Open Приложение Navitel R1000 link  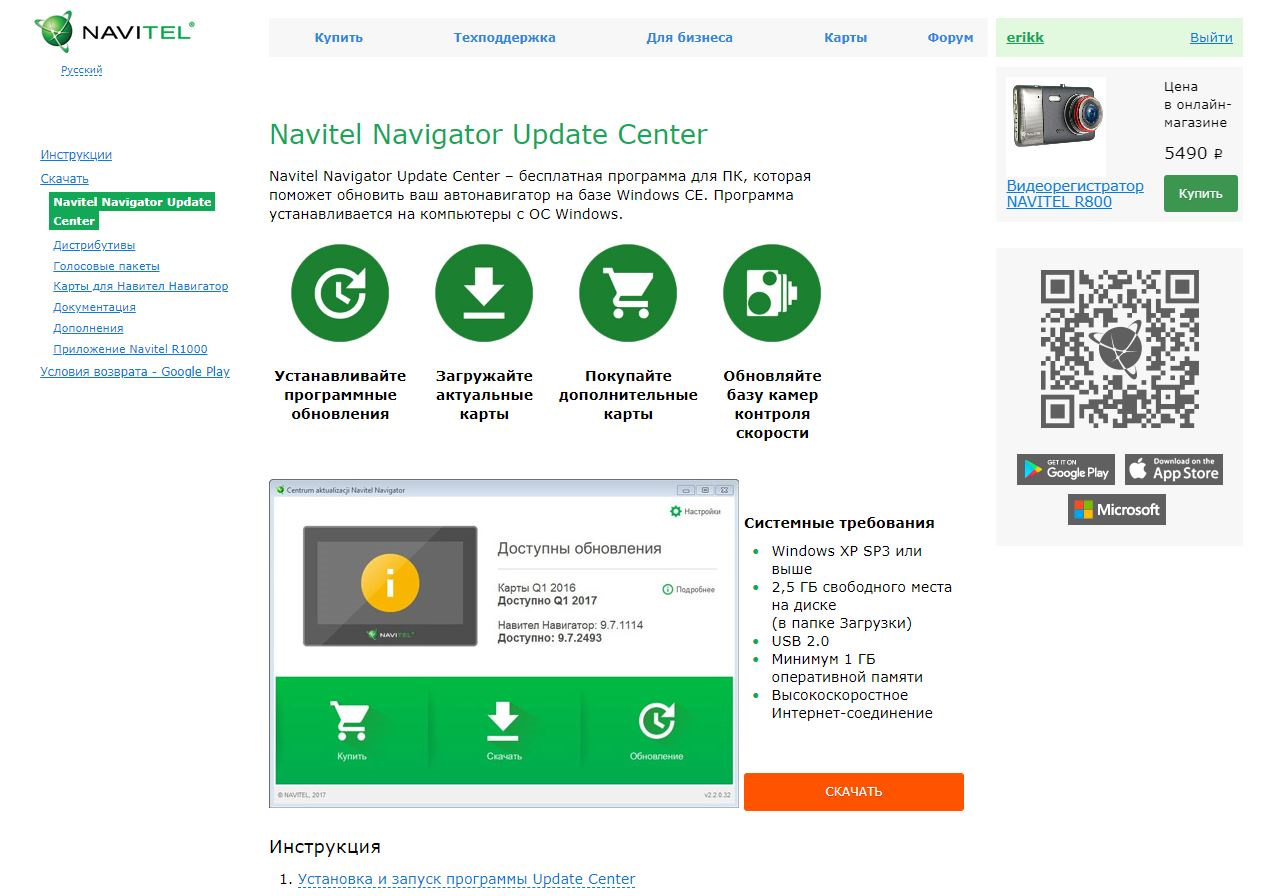[x=130, y=349]
